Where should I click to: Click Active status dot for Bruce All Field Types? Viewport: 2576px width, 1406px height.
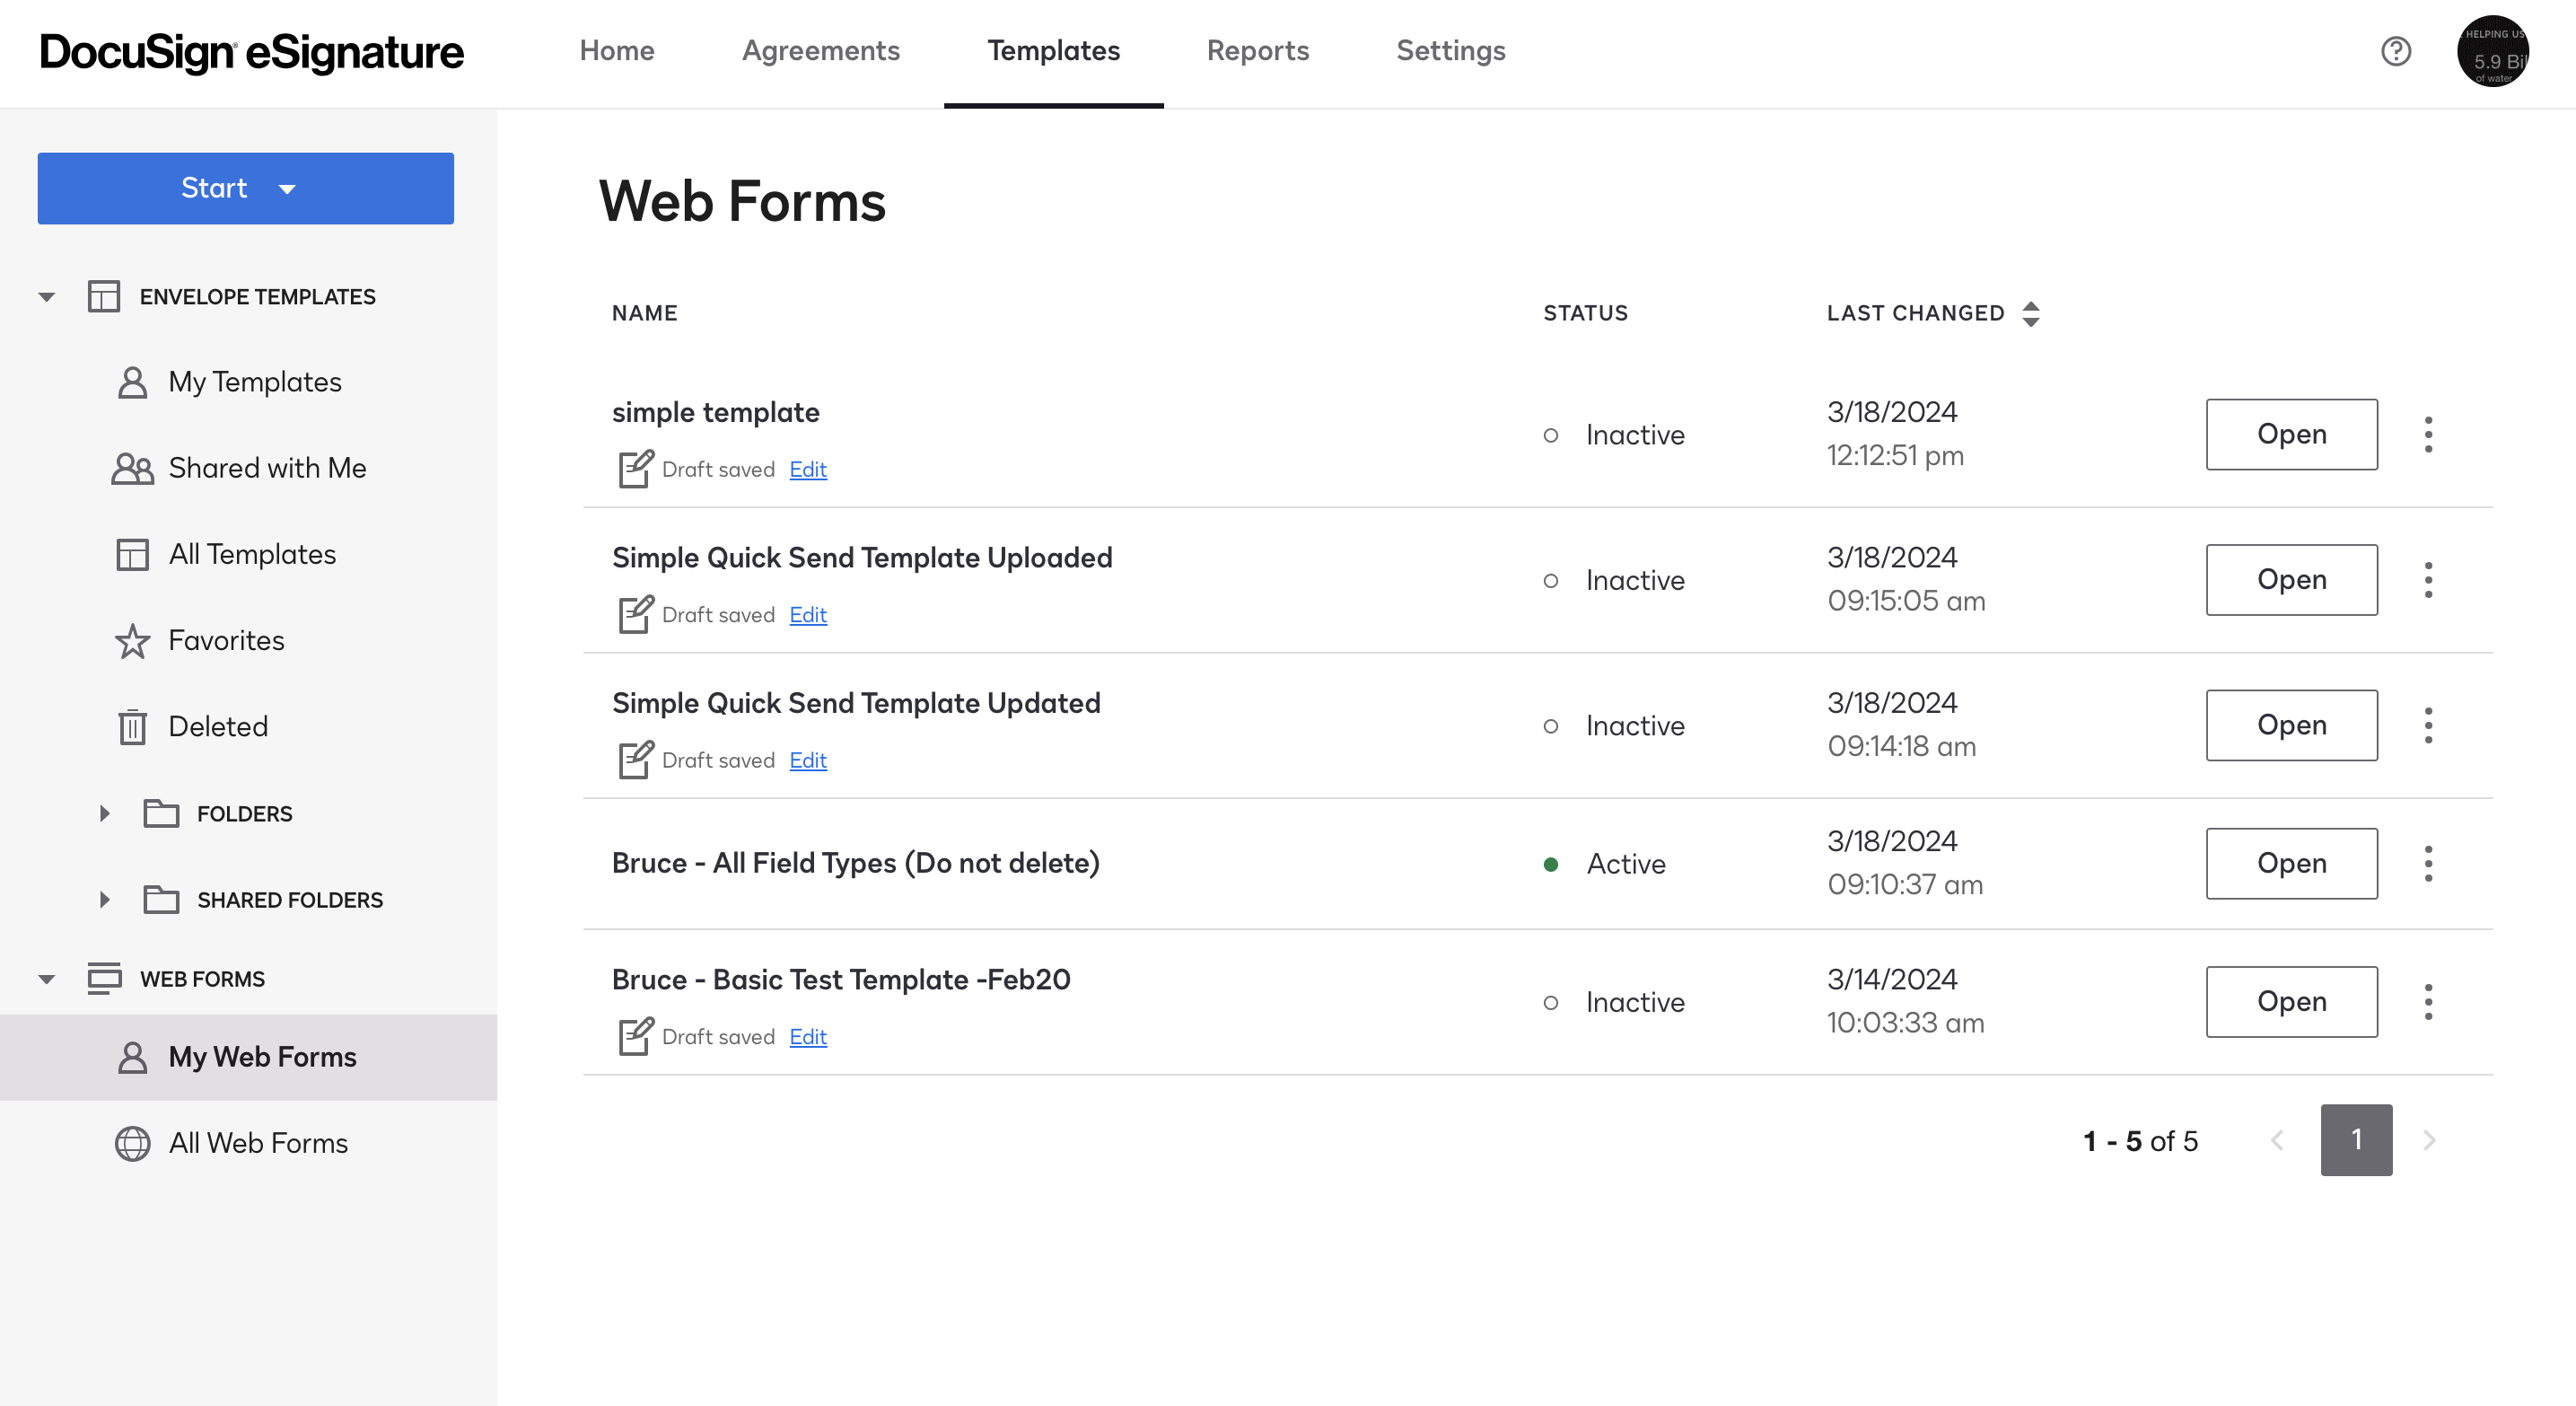tap(1550, 864)
